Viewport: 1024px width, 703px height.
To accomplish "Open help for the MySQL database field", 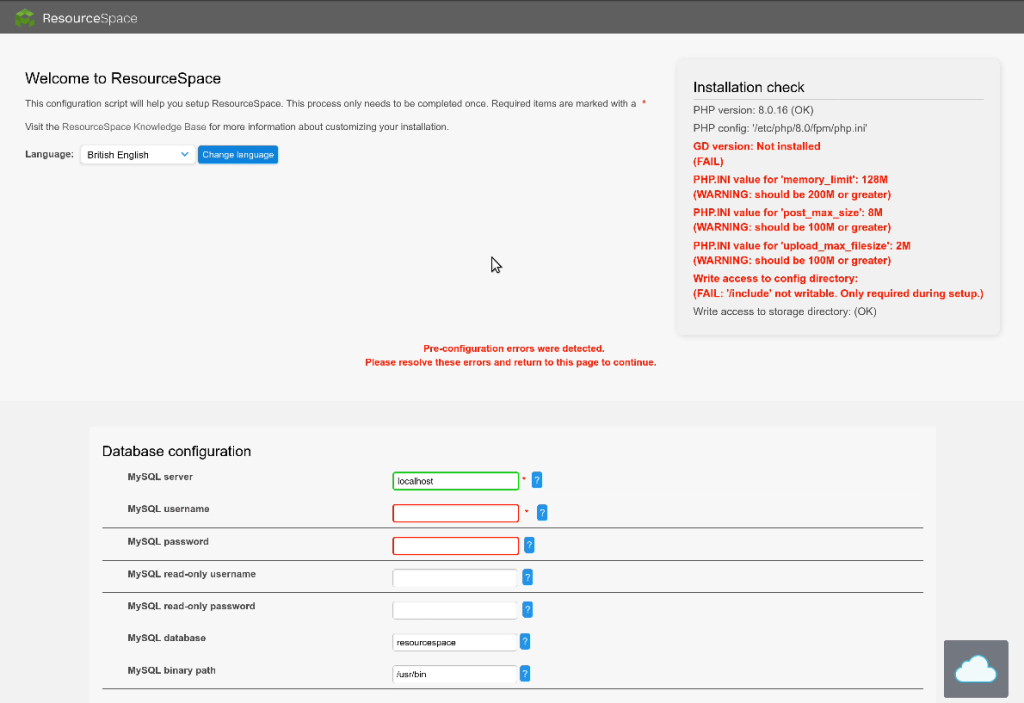I will 525,641.
